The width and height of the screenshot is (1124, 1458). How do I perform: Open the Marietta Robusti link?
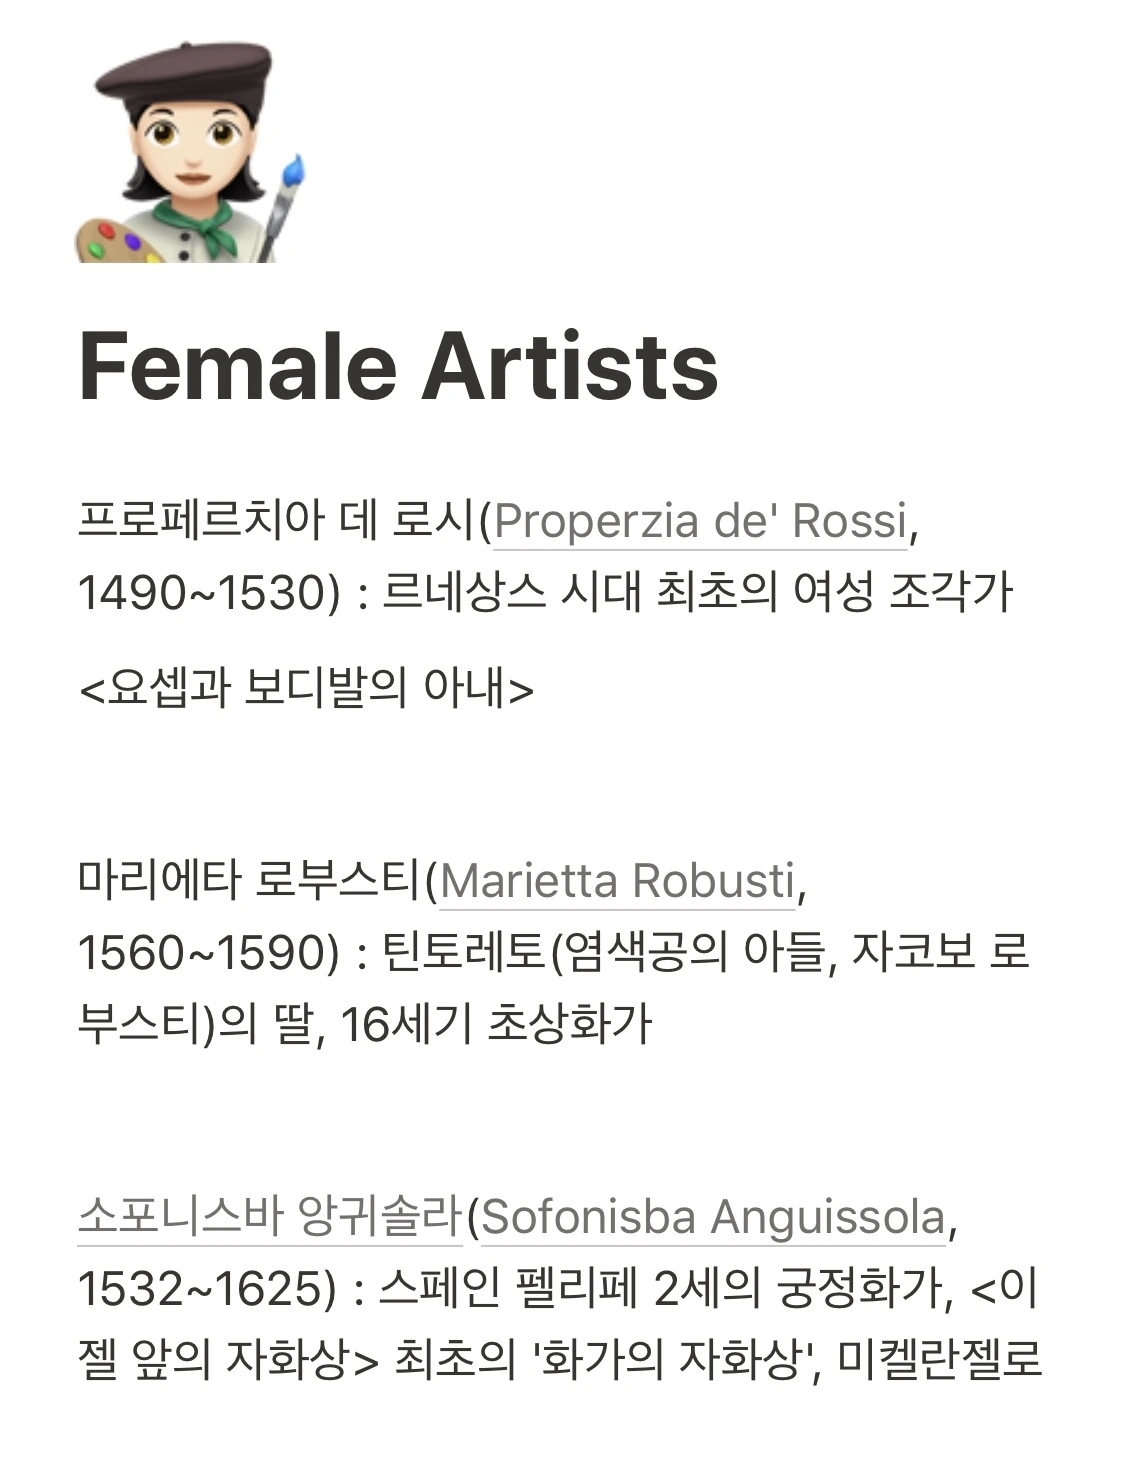click(x=618, y=881)
